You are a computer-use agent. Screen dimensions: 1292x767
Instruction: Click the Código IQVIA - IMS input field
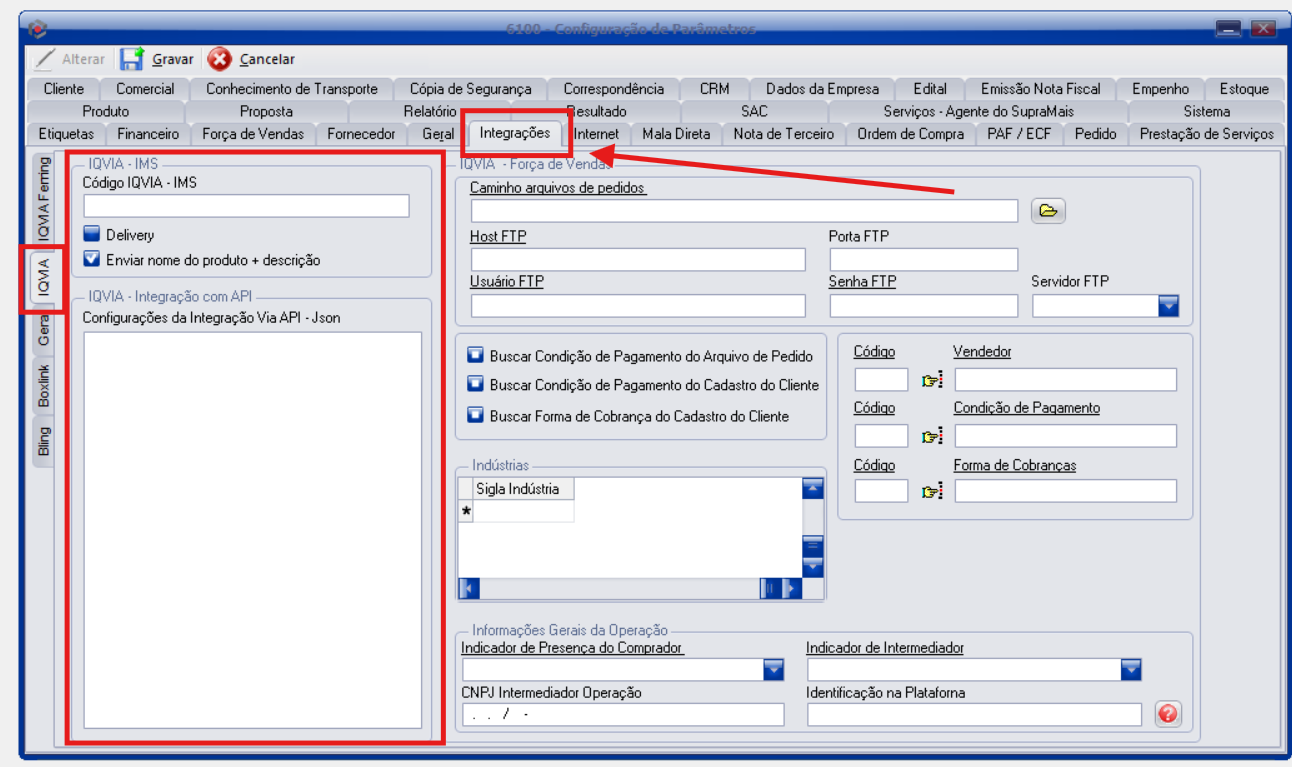point(246,206)
